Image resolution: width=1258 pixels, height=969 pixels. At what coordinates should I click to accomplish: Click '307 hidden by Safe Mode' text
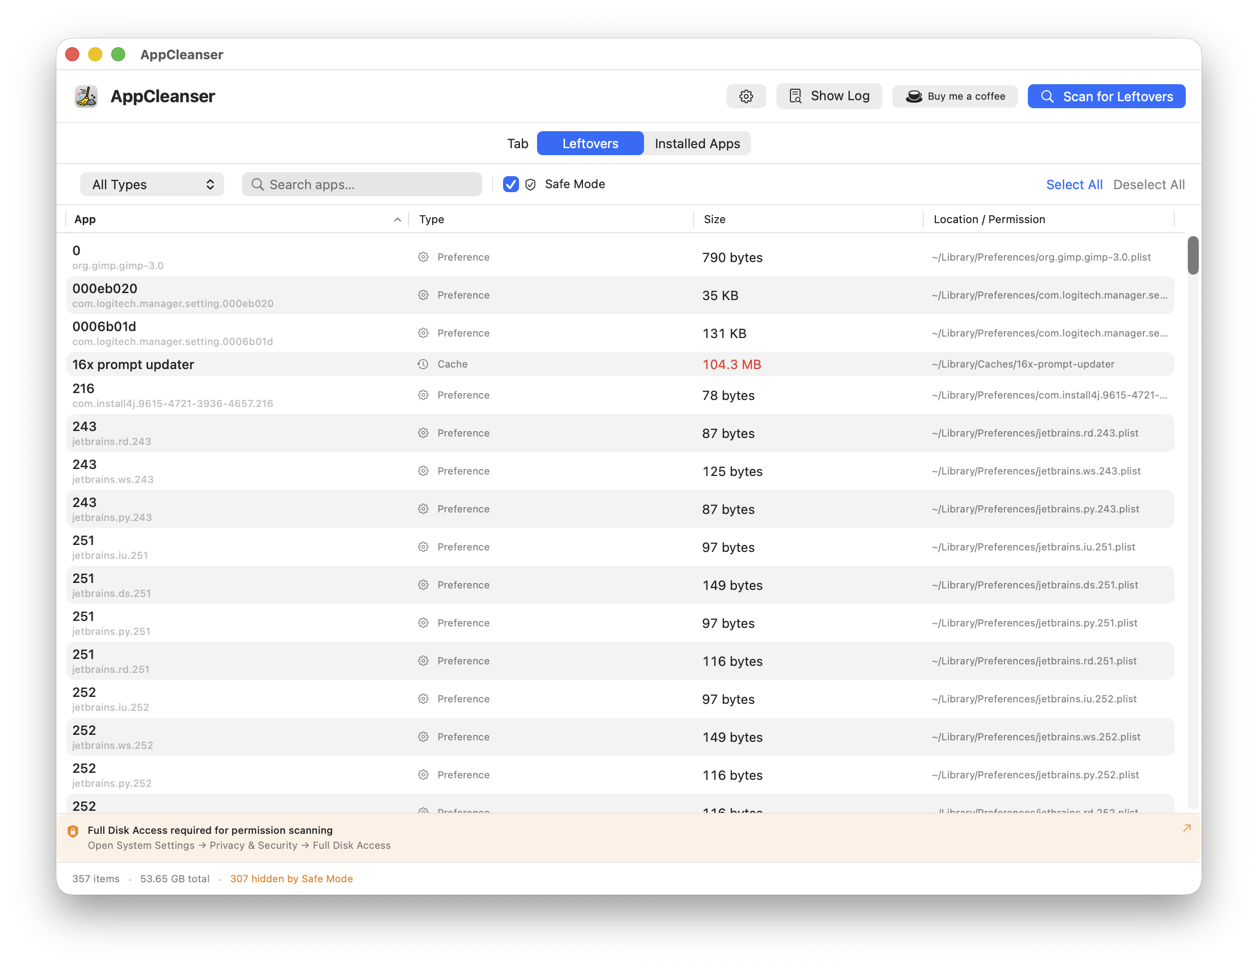coord(291,879)
